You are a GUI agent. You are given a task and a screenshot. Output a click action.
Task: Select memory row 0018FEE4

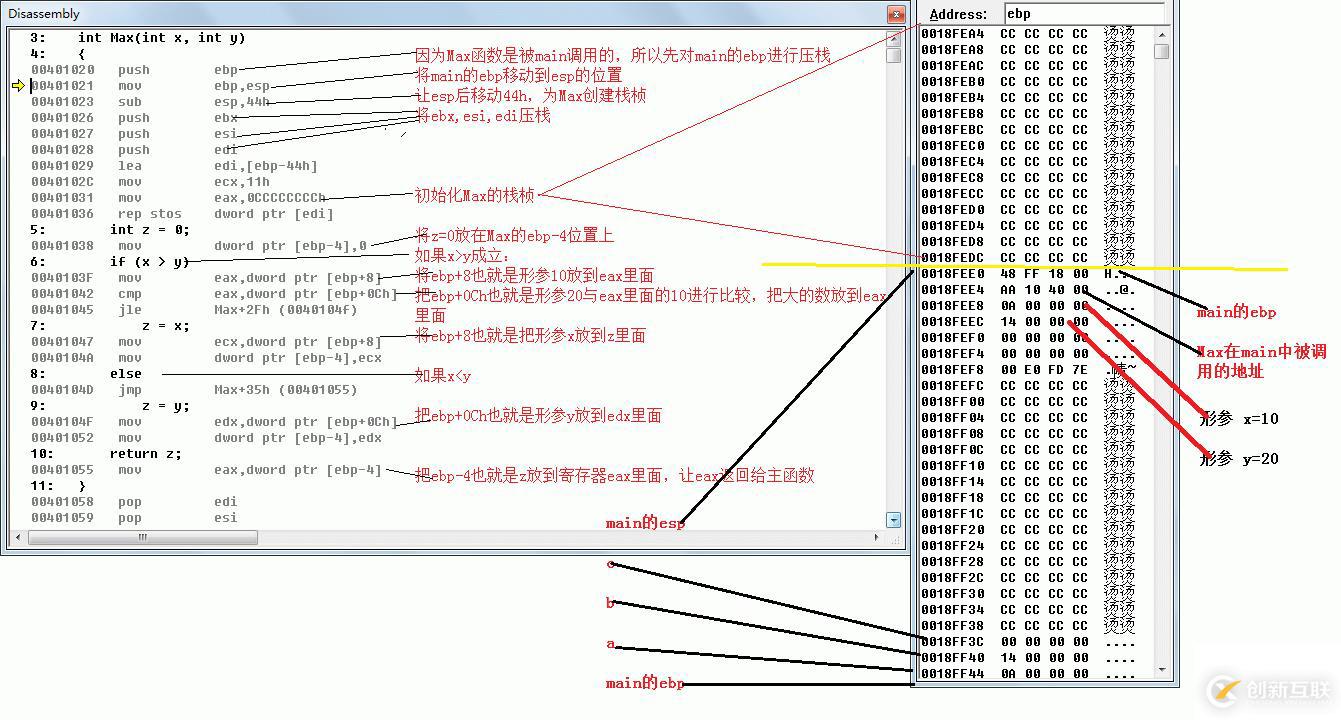(x=1028, y=289)
